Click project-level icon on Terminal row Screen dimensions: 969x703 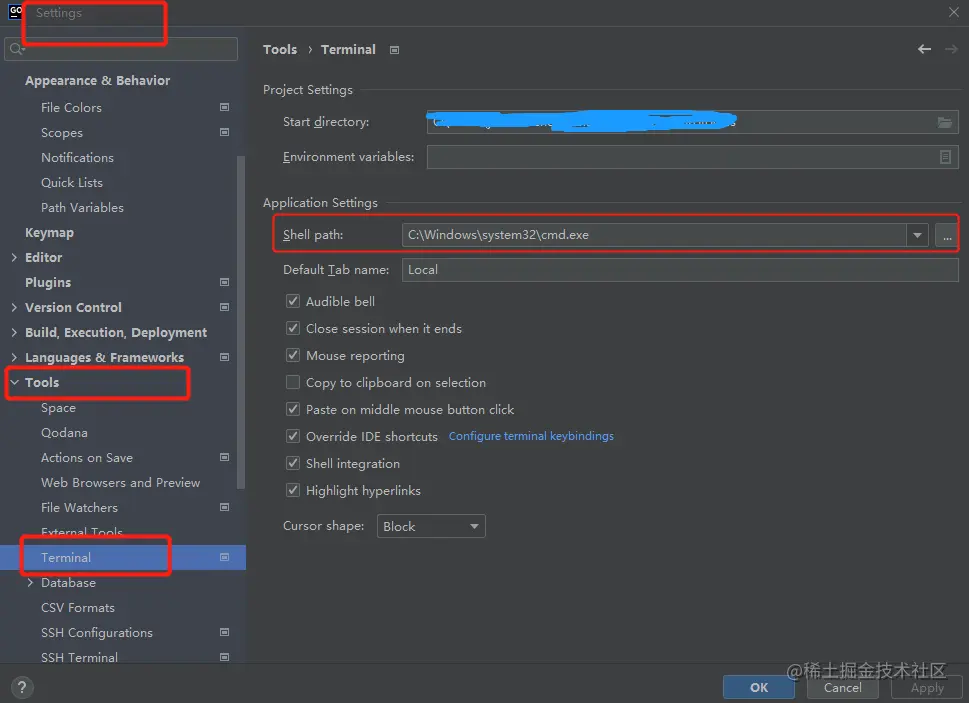(x=224, y=557)
